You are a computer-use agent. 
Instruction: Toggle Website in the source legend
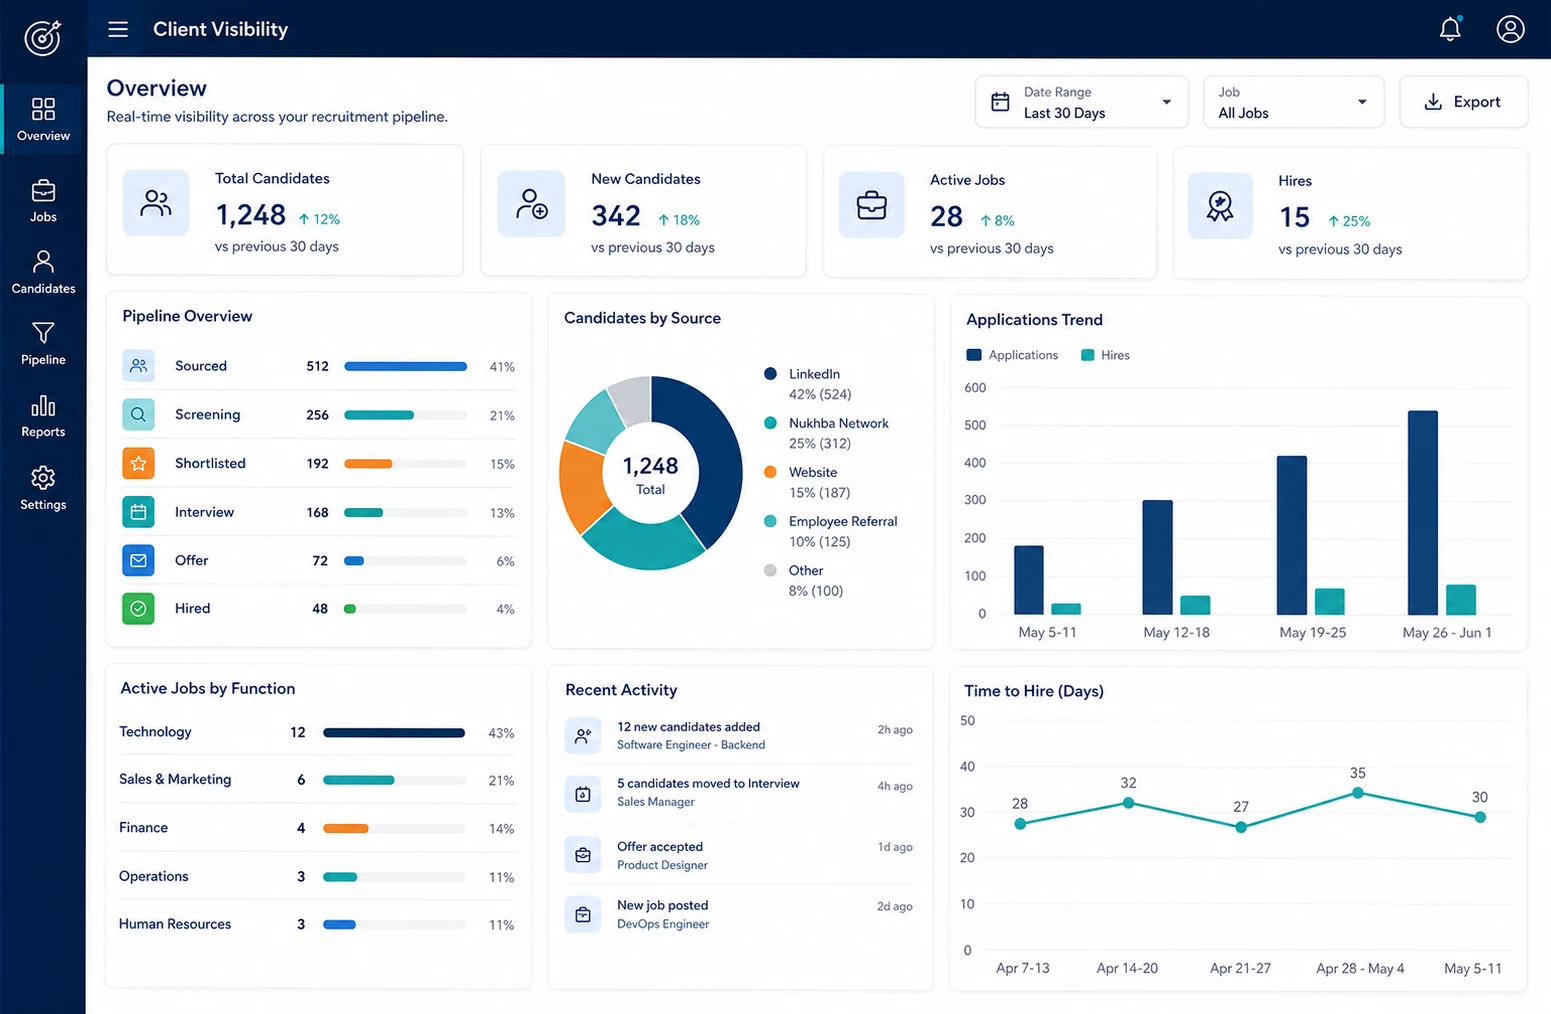point(808,482)
